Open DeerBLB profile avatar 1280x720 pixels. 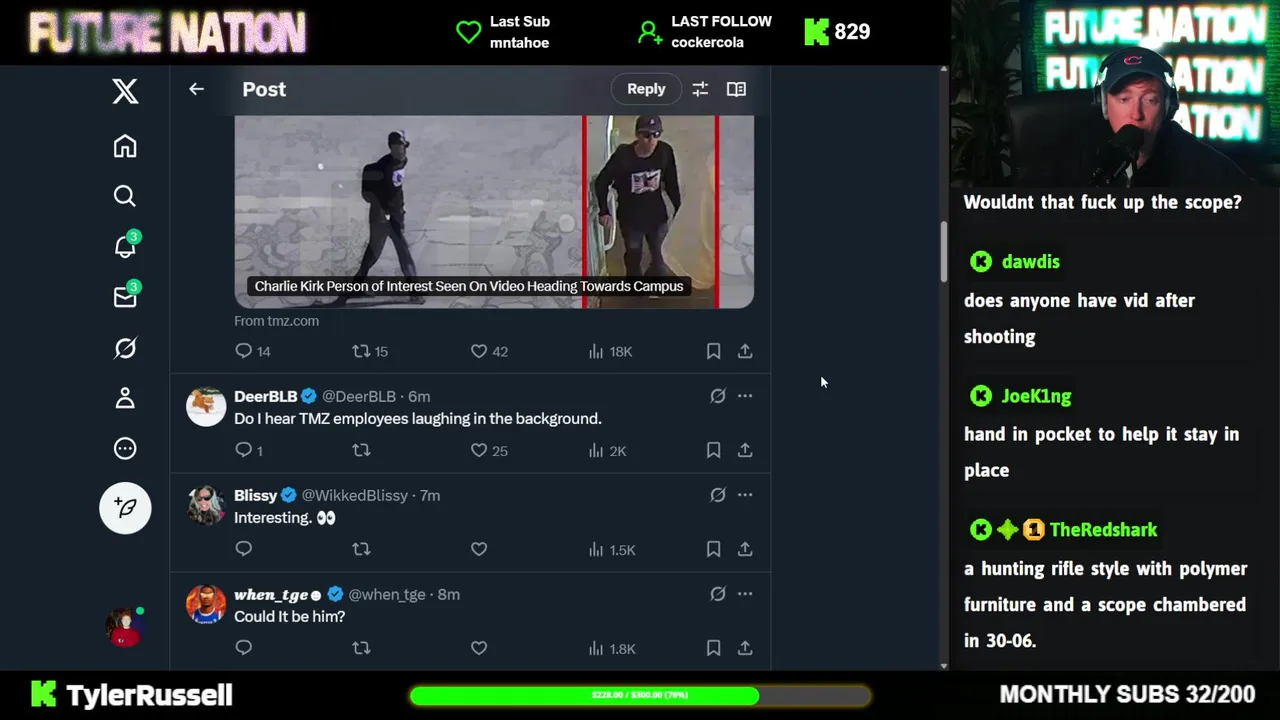coord(206,407)
